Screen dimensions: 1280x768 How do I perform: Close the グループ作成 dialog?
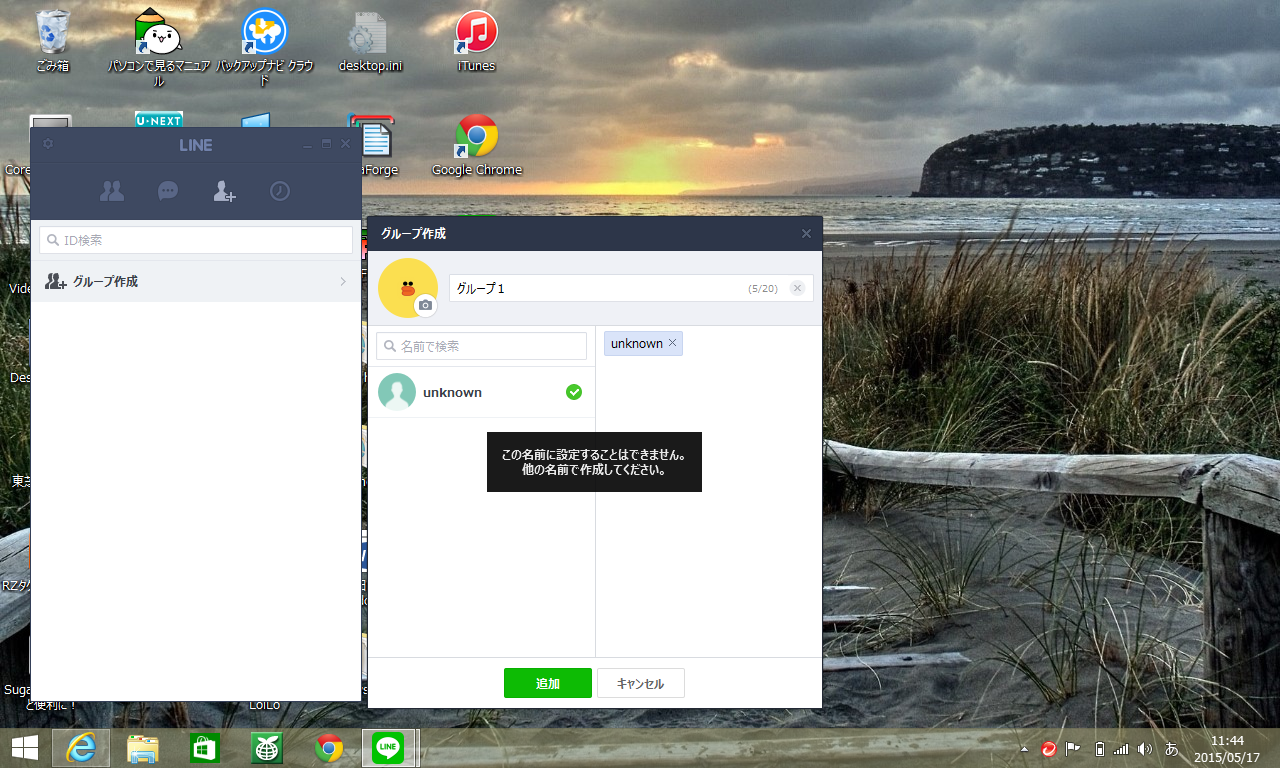click(806, 233)
